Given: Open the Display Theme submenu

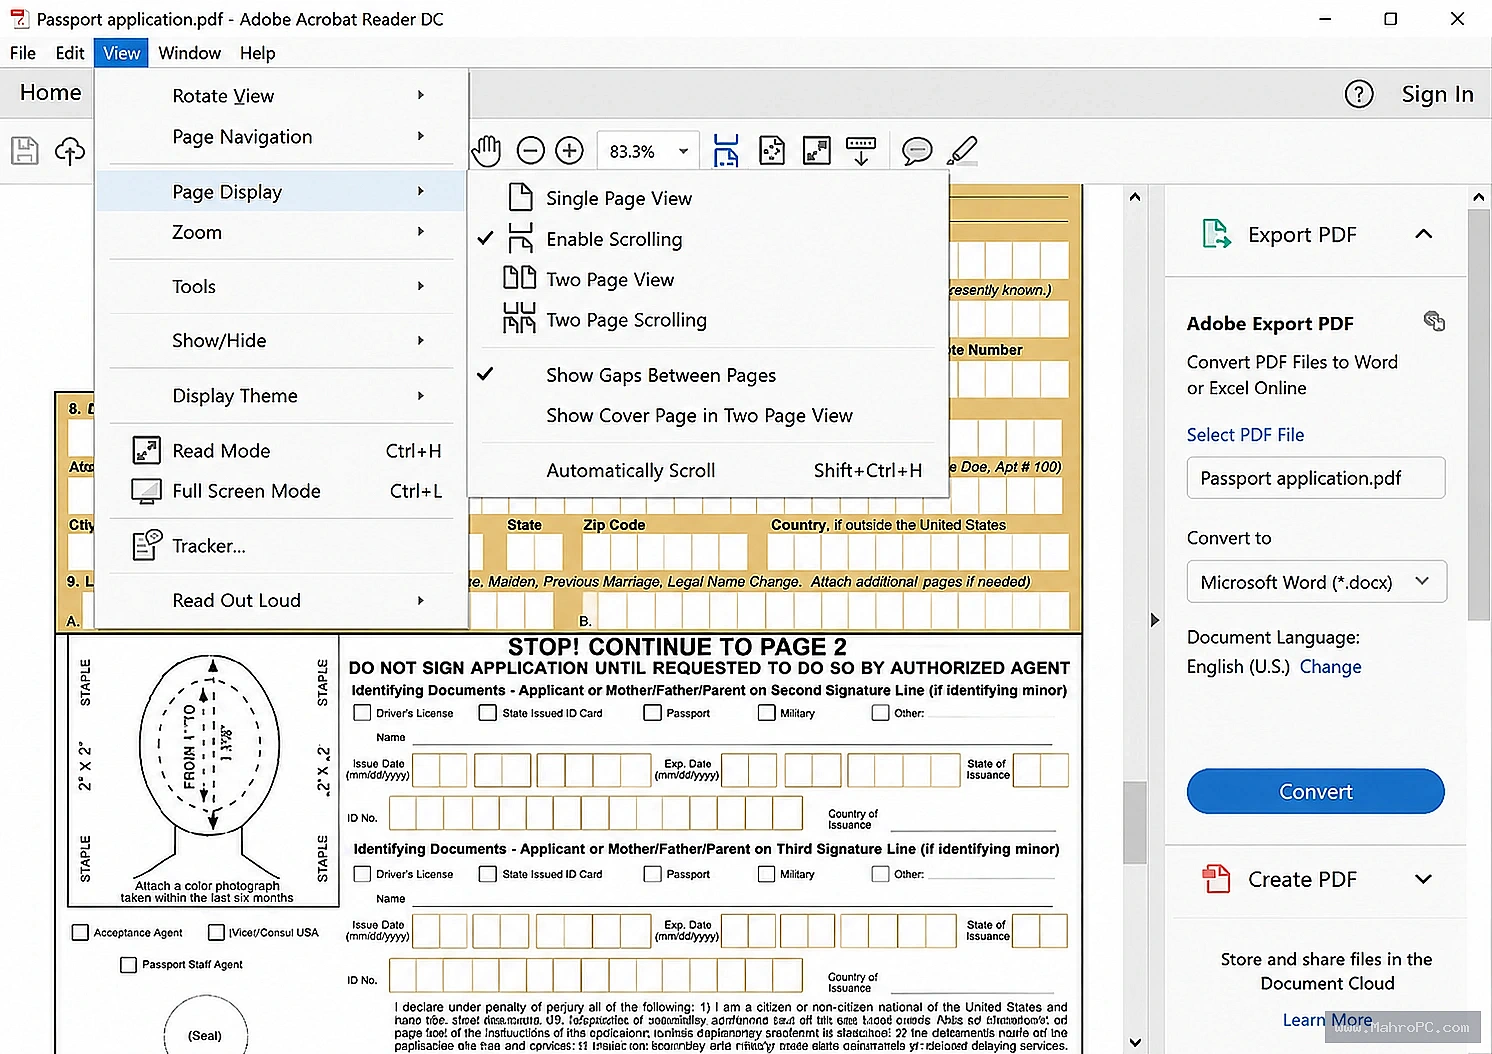Looking at the screenshot, I should coord(282,396).
